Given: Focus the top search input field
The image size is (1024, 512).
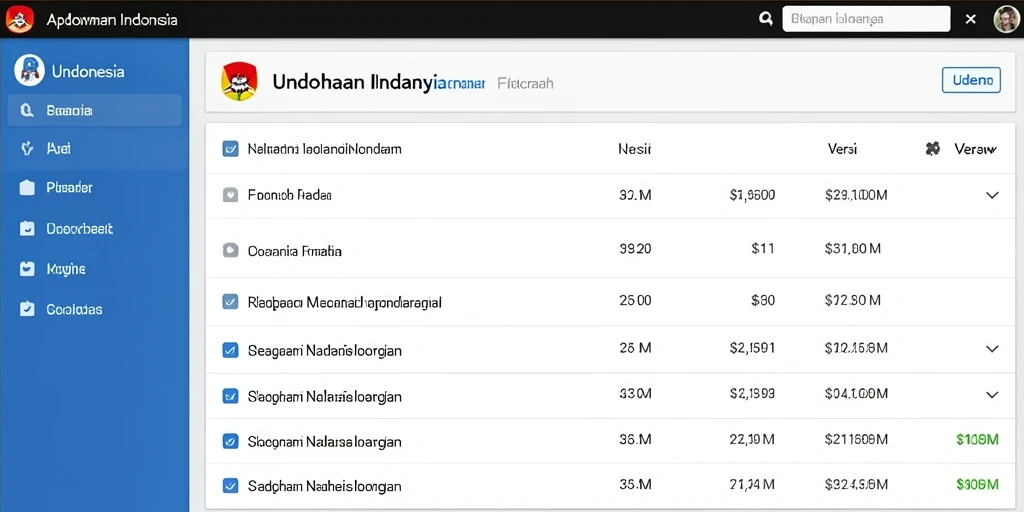Looking at the screenshot, I should (x=866, y=19).
